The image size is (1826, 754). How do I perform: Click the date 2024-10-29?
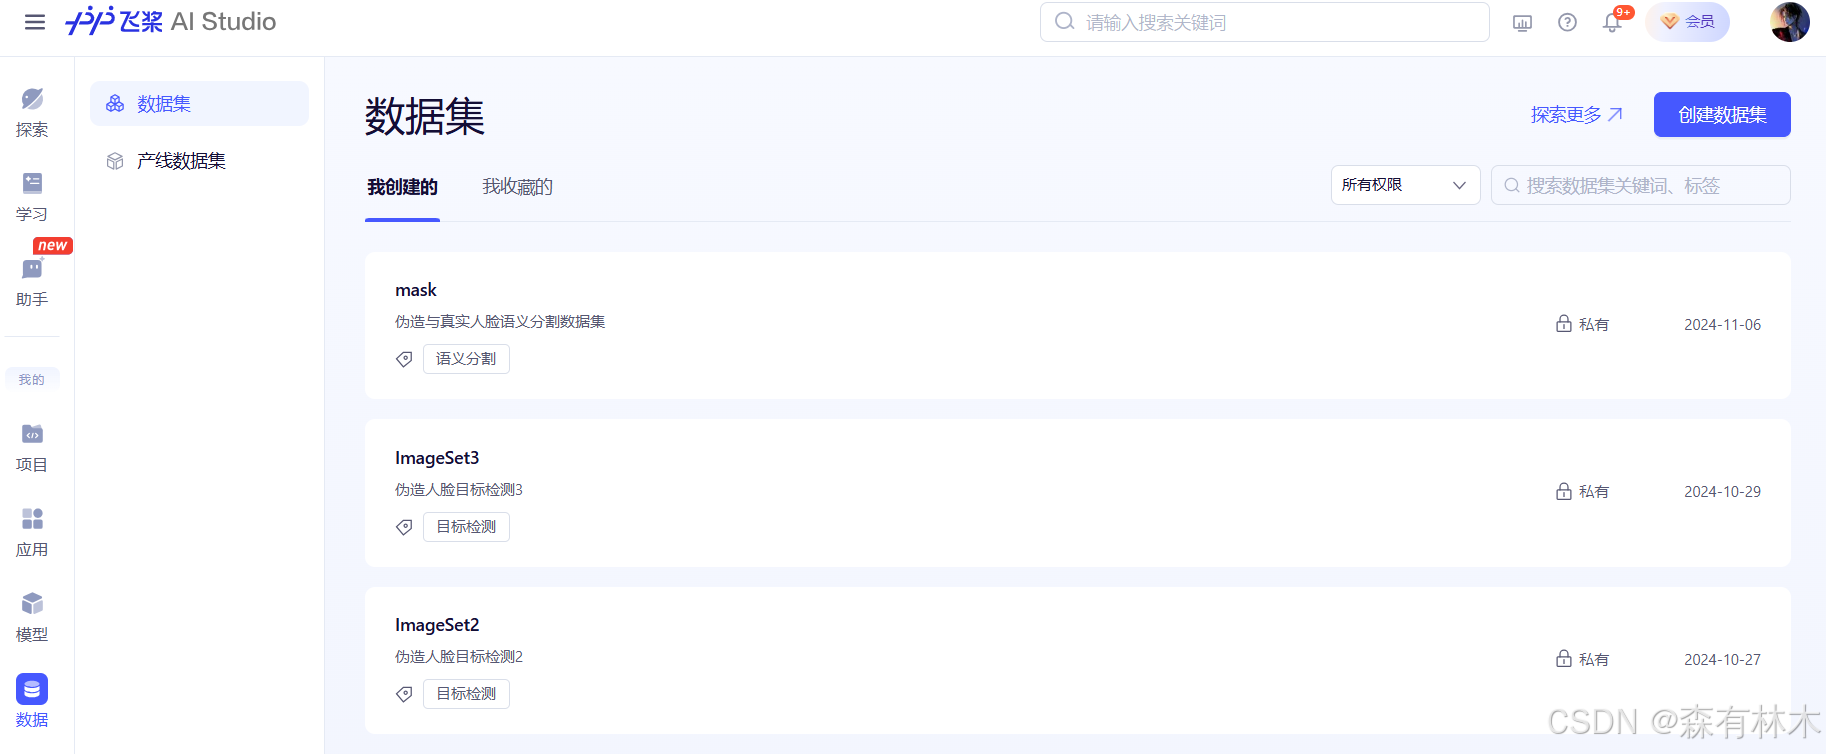tap(1722, 491)
